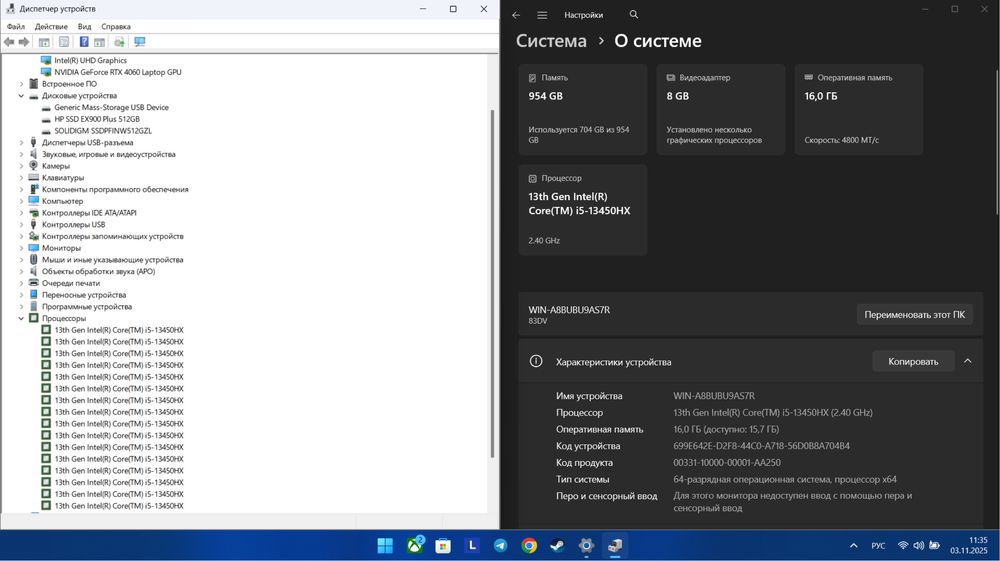Expand the Контроллеры USB node
This screenshot has height=561, width=1000.
coord(21,224)
